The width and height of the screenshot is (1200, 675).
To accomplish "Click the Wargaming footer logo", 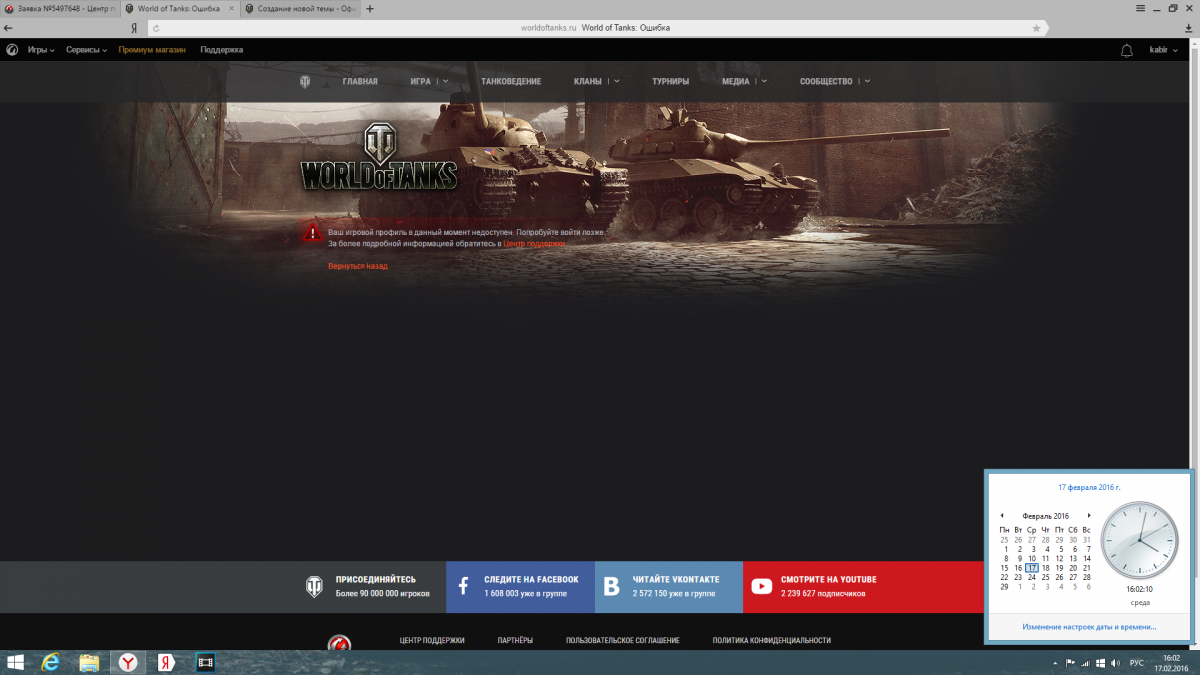I will pos(340,642).
